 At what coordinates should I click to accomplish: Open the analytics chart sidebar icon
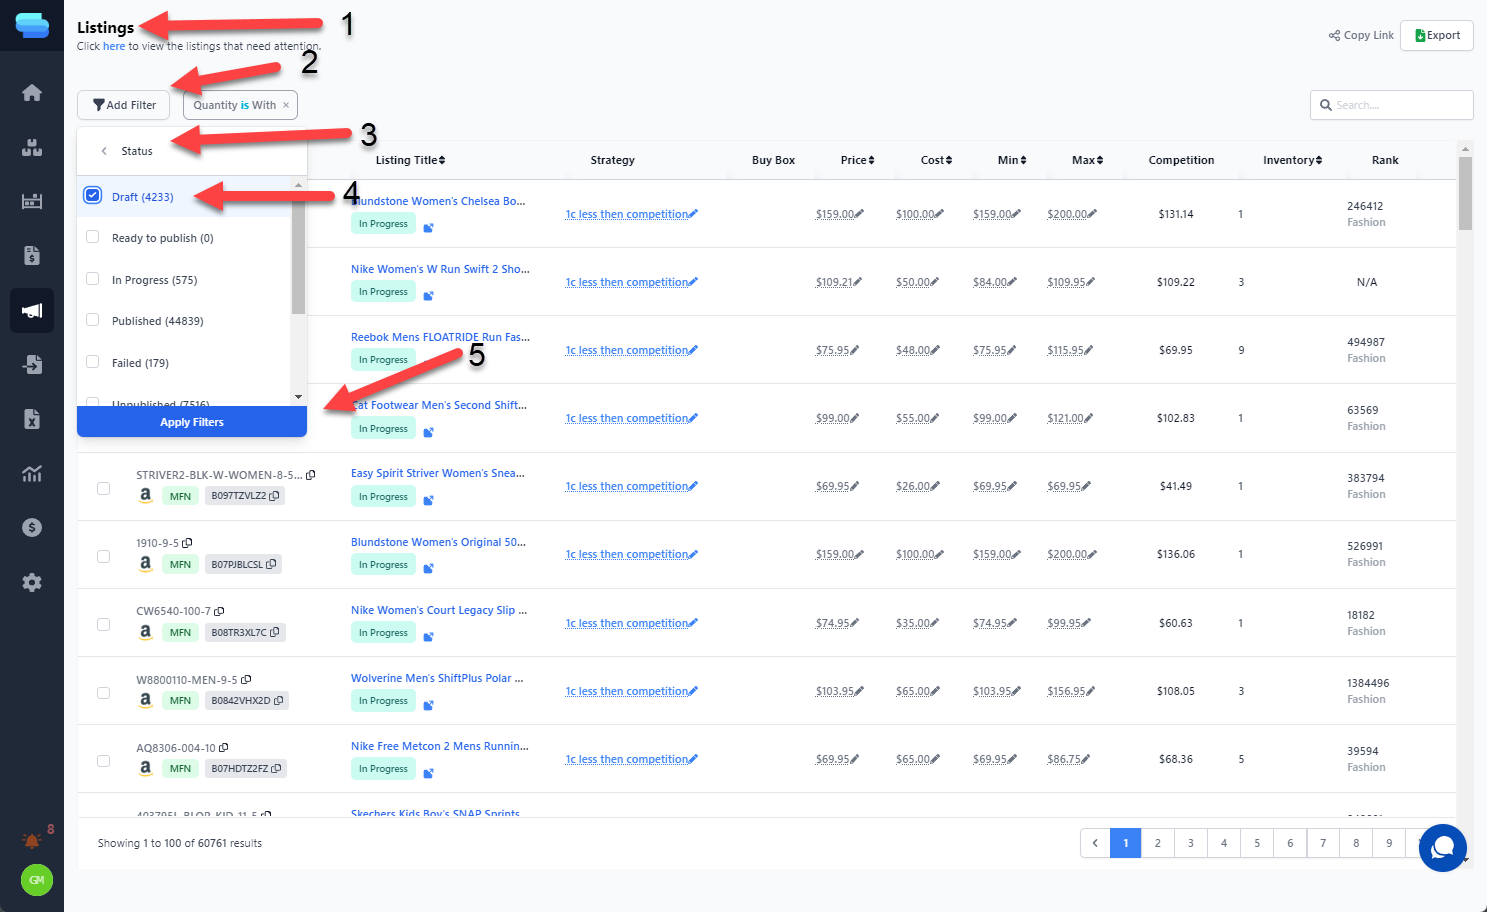coord(32,473)
